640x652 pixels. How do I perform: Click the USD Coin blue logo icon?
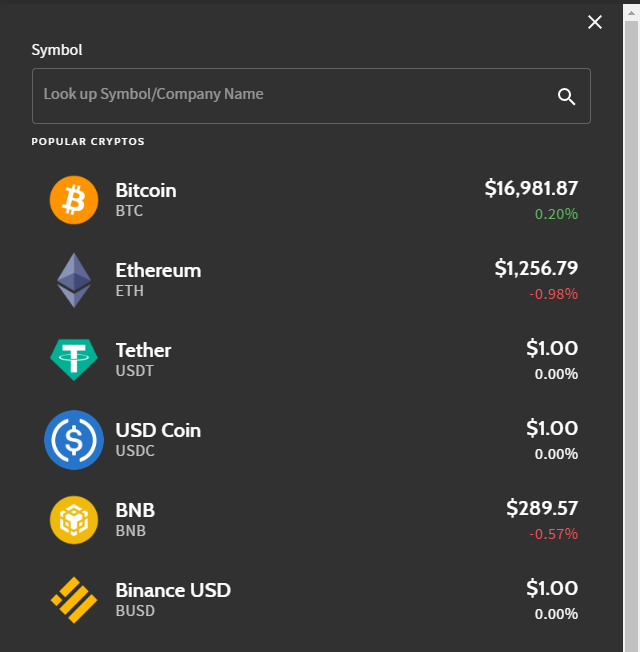coord(74,439)
